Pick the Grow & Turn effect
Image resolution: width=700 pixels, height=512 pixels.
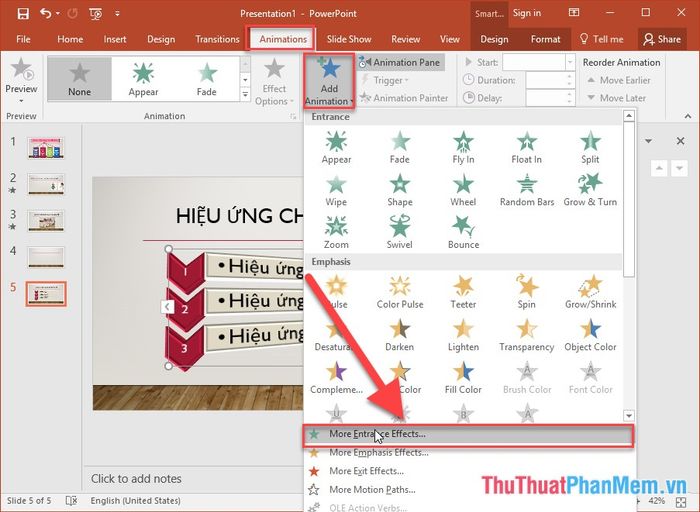(x=590, y=190)
